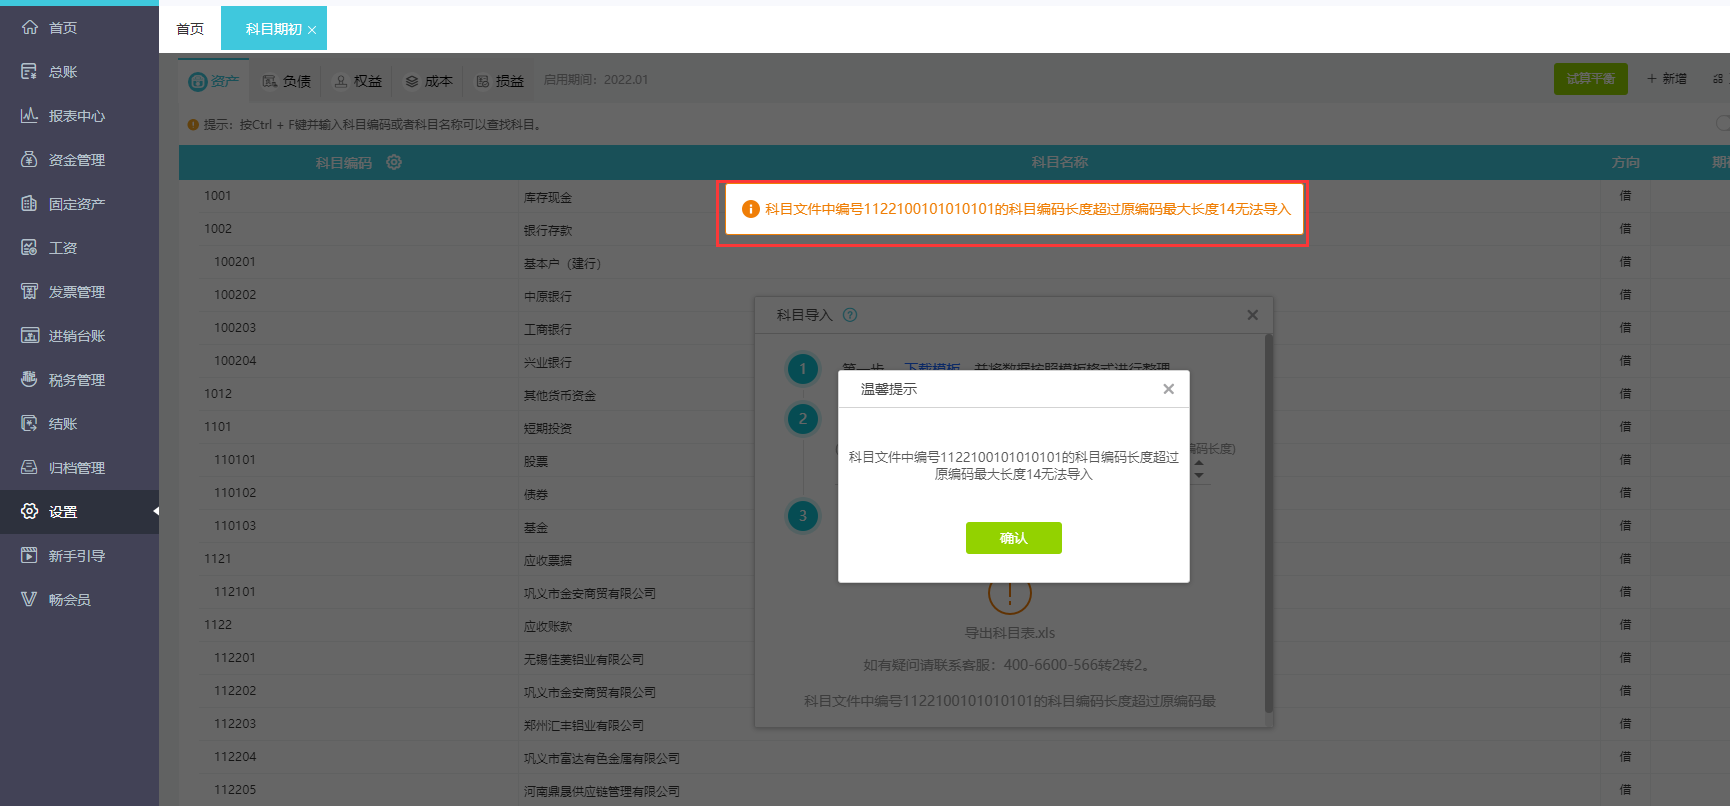1730x806 pixels.
Task: Select the 科目期初 page tab
Action: pyautogui.click(x=273, y=29)
